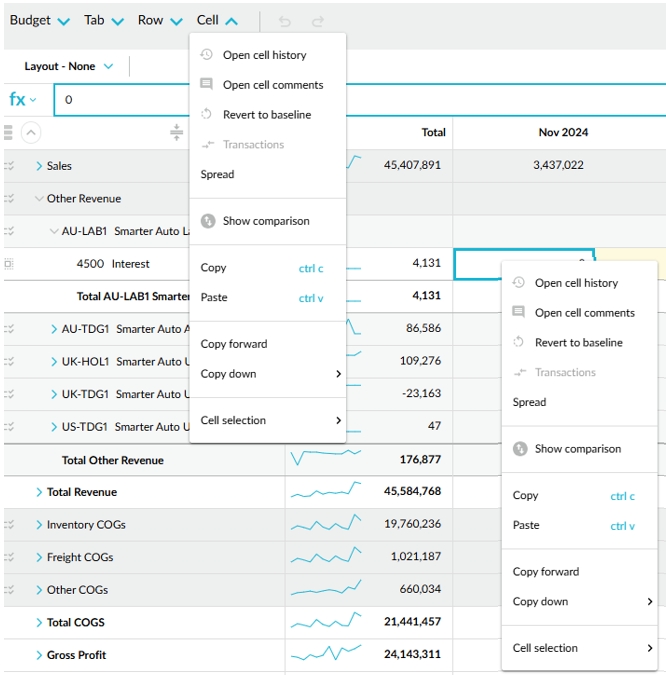666x675 pixels.
Task: Select the Sales Nov 2024 cell 3,437,022
Action: 558,165
